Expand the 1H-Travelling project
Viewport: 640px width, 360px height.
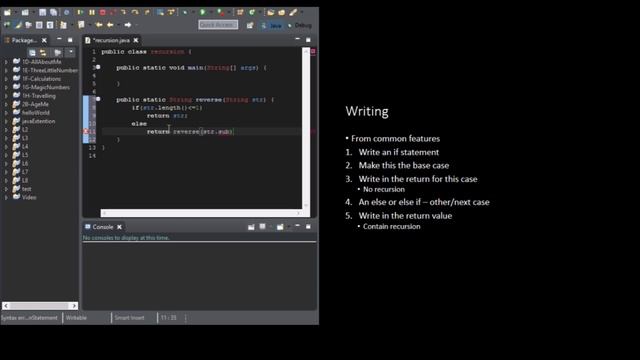6,96
